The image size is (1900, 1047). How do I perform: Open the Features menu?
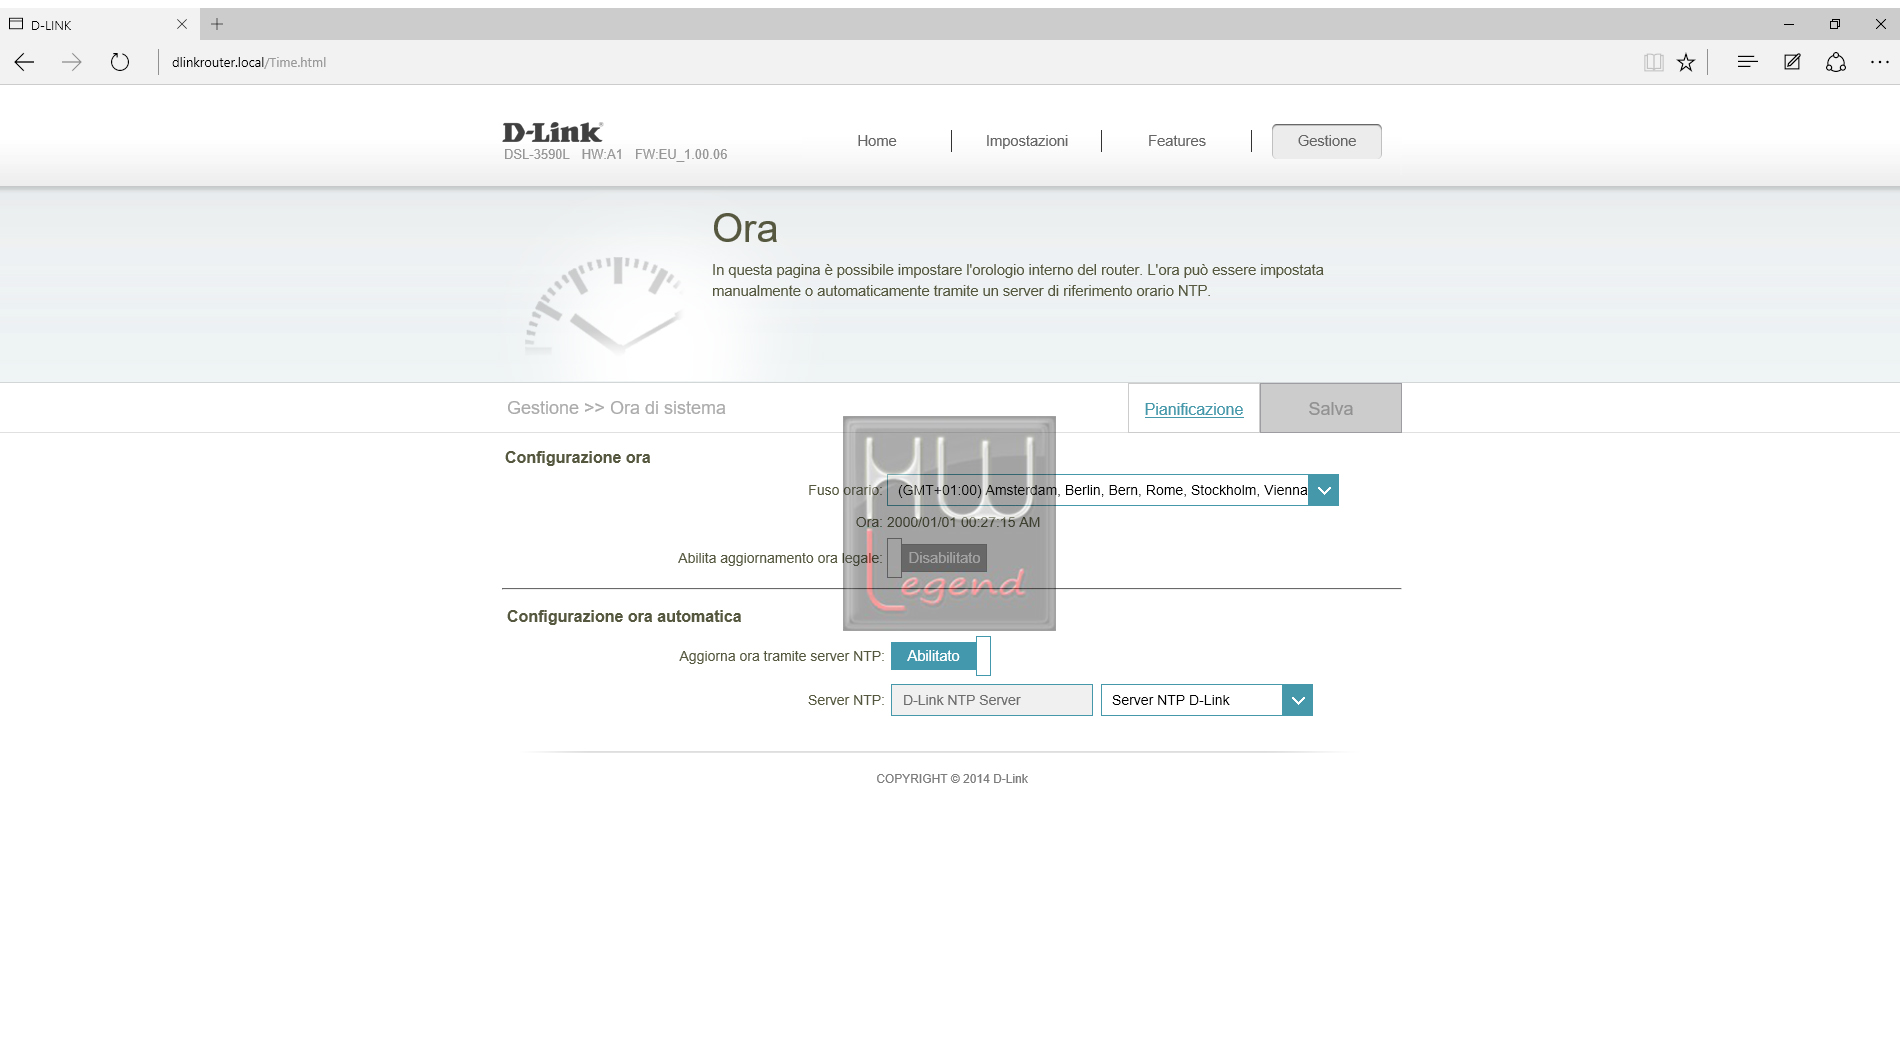[1177, 141]
